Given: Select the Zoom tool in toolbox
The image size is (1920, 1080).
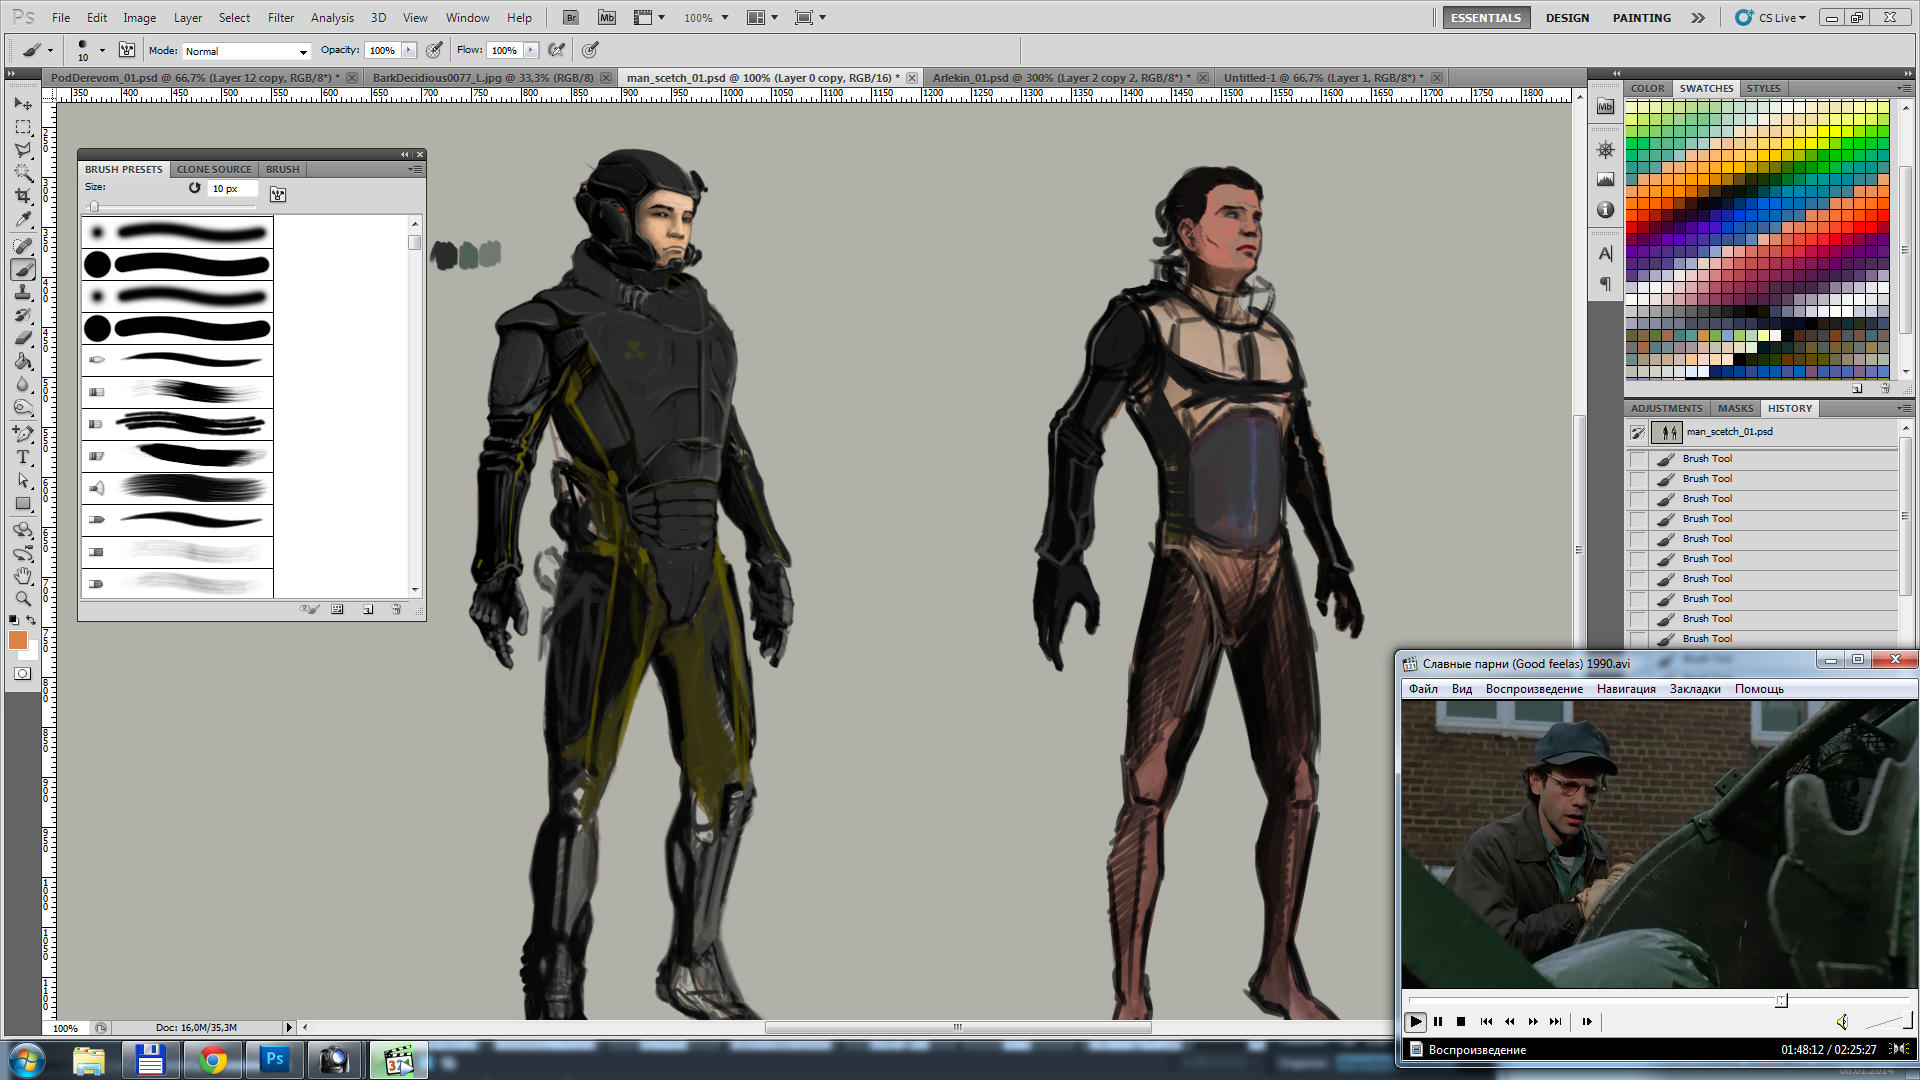Looking at the screenshot, I should coord(23,598).
